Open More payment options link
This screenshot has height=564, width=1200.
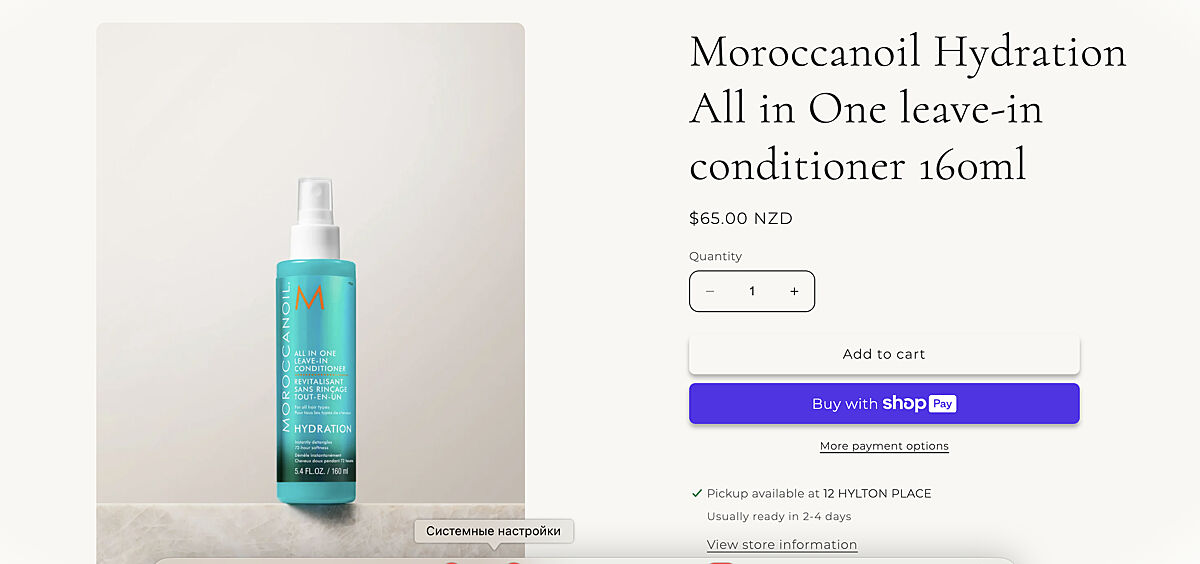[x=884, y=446]
